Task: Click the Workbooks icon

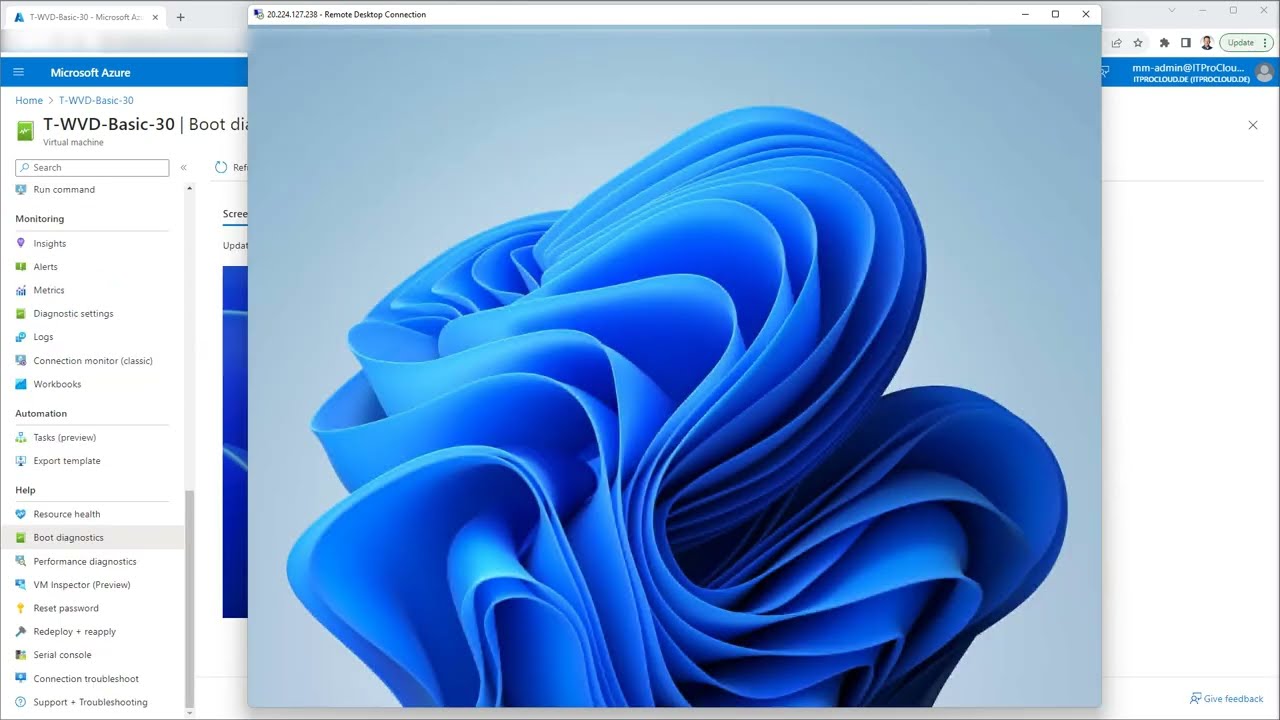Action: pyautogui.click(x=21, y=384)
